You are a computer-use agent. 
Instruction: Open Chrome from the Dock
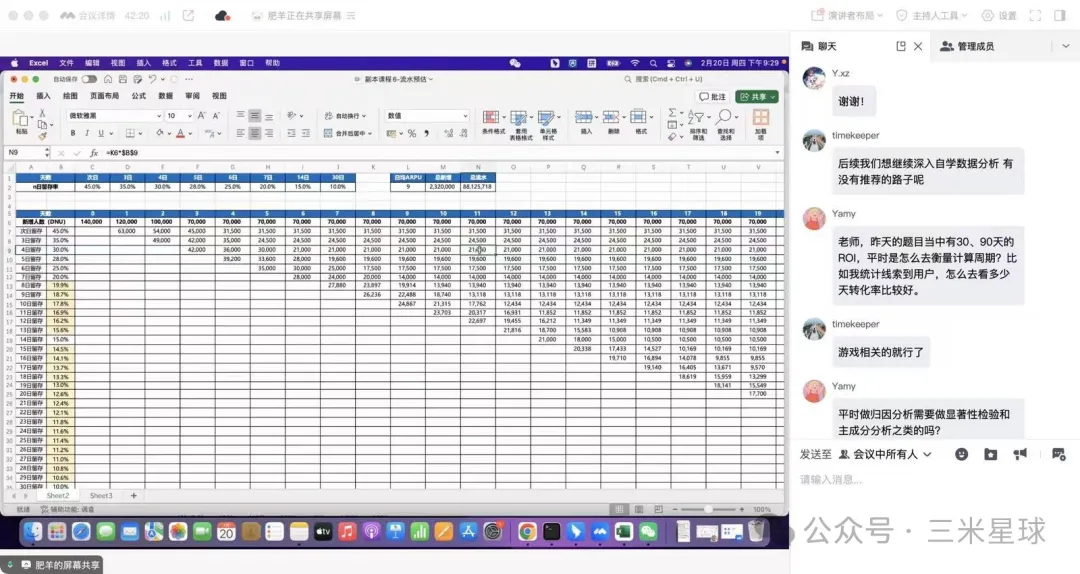[527, 532]
